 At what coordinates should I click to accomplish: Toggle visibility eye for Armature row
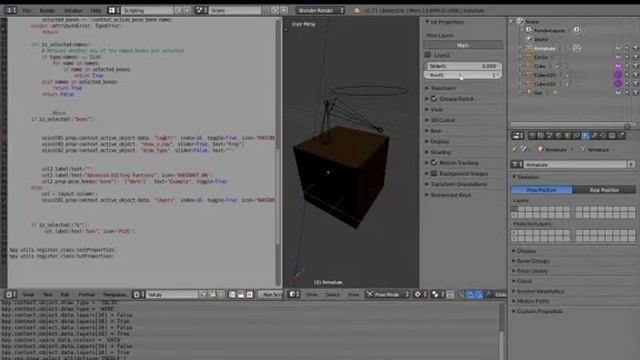point(618,48)
